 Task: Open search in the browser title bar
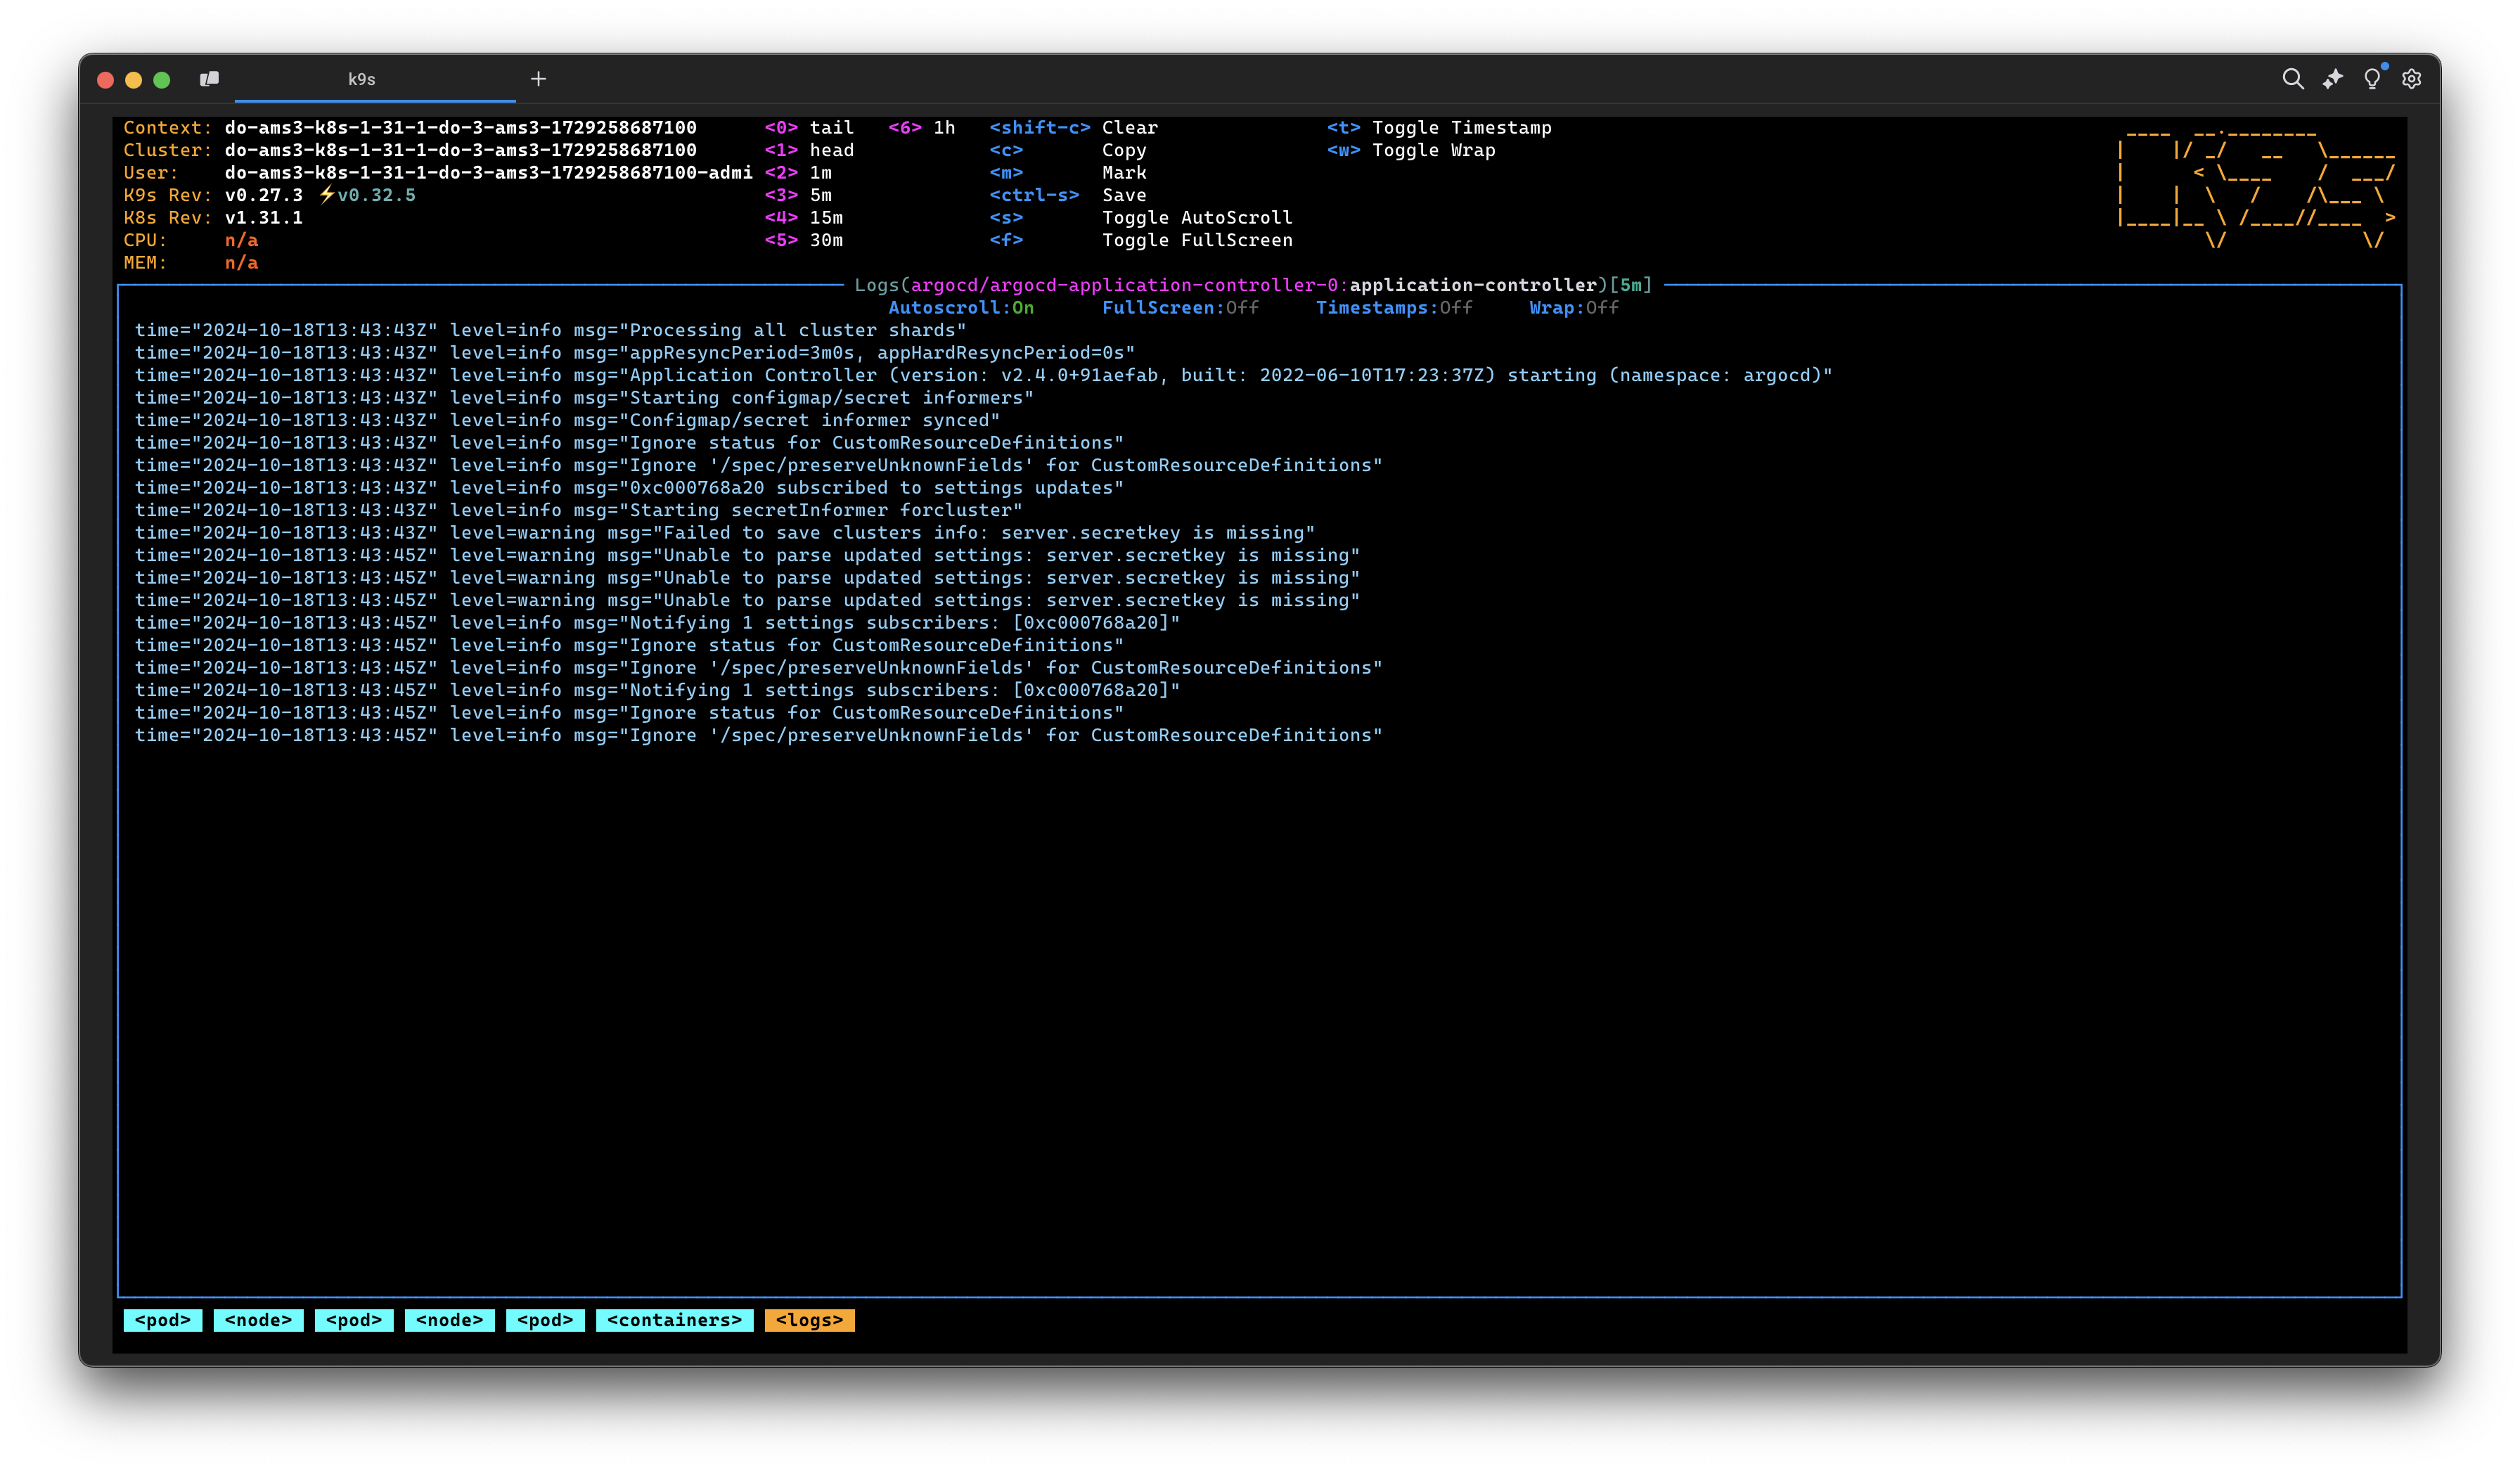(x=2294, y=79)
